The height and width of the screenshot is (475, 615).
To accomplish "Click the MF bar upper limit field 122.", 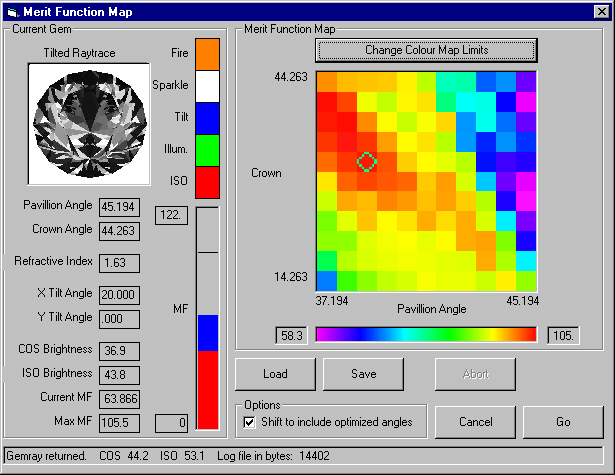I will click(171, 215).
